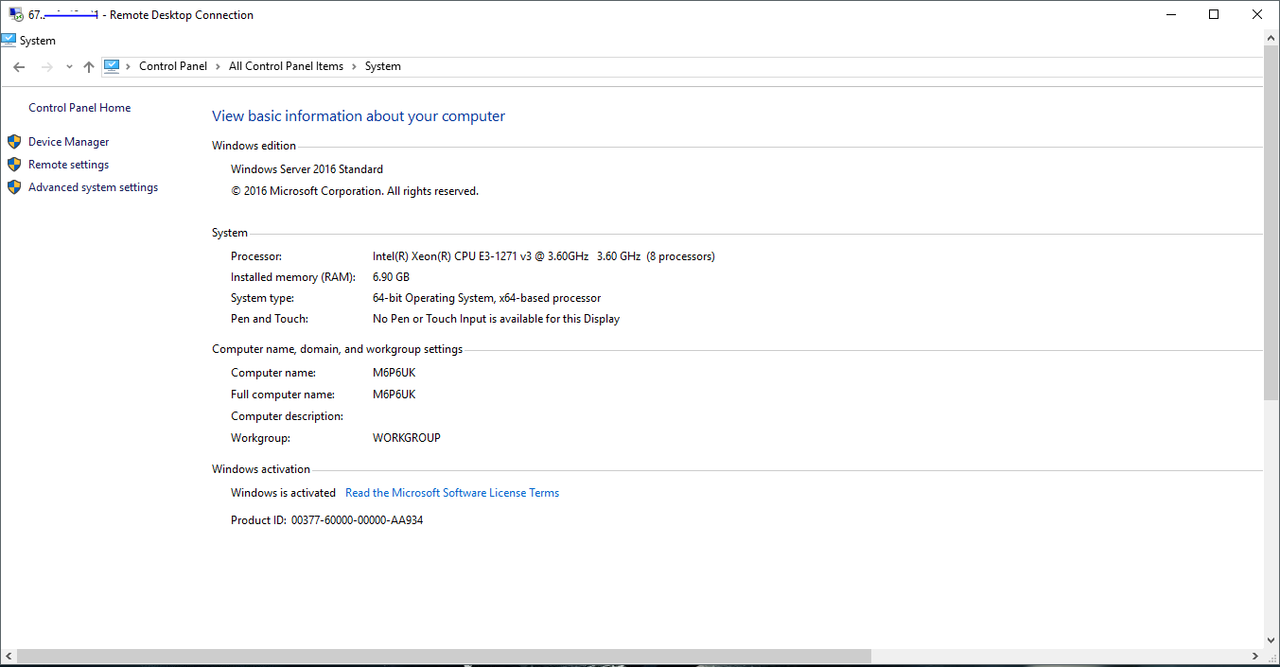Read the Microsoft Software License Terms
Image resolution: width=1280 pixels, height=667 pixels.
click(452, 493)
